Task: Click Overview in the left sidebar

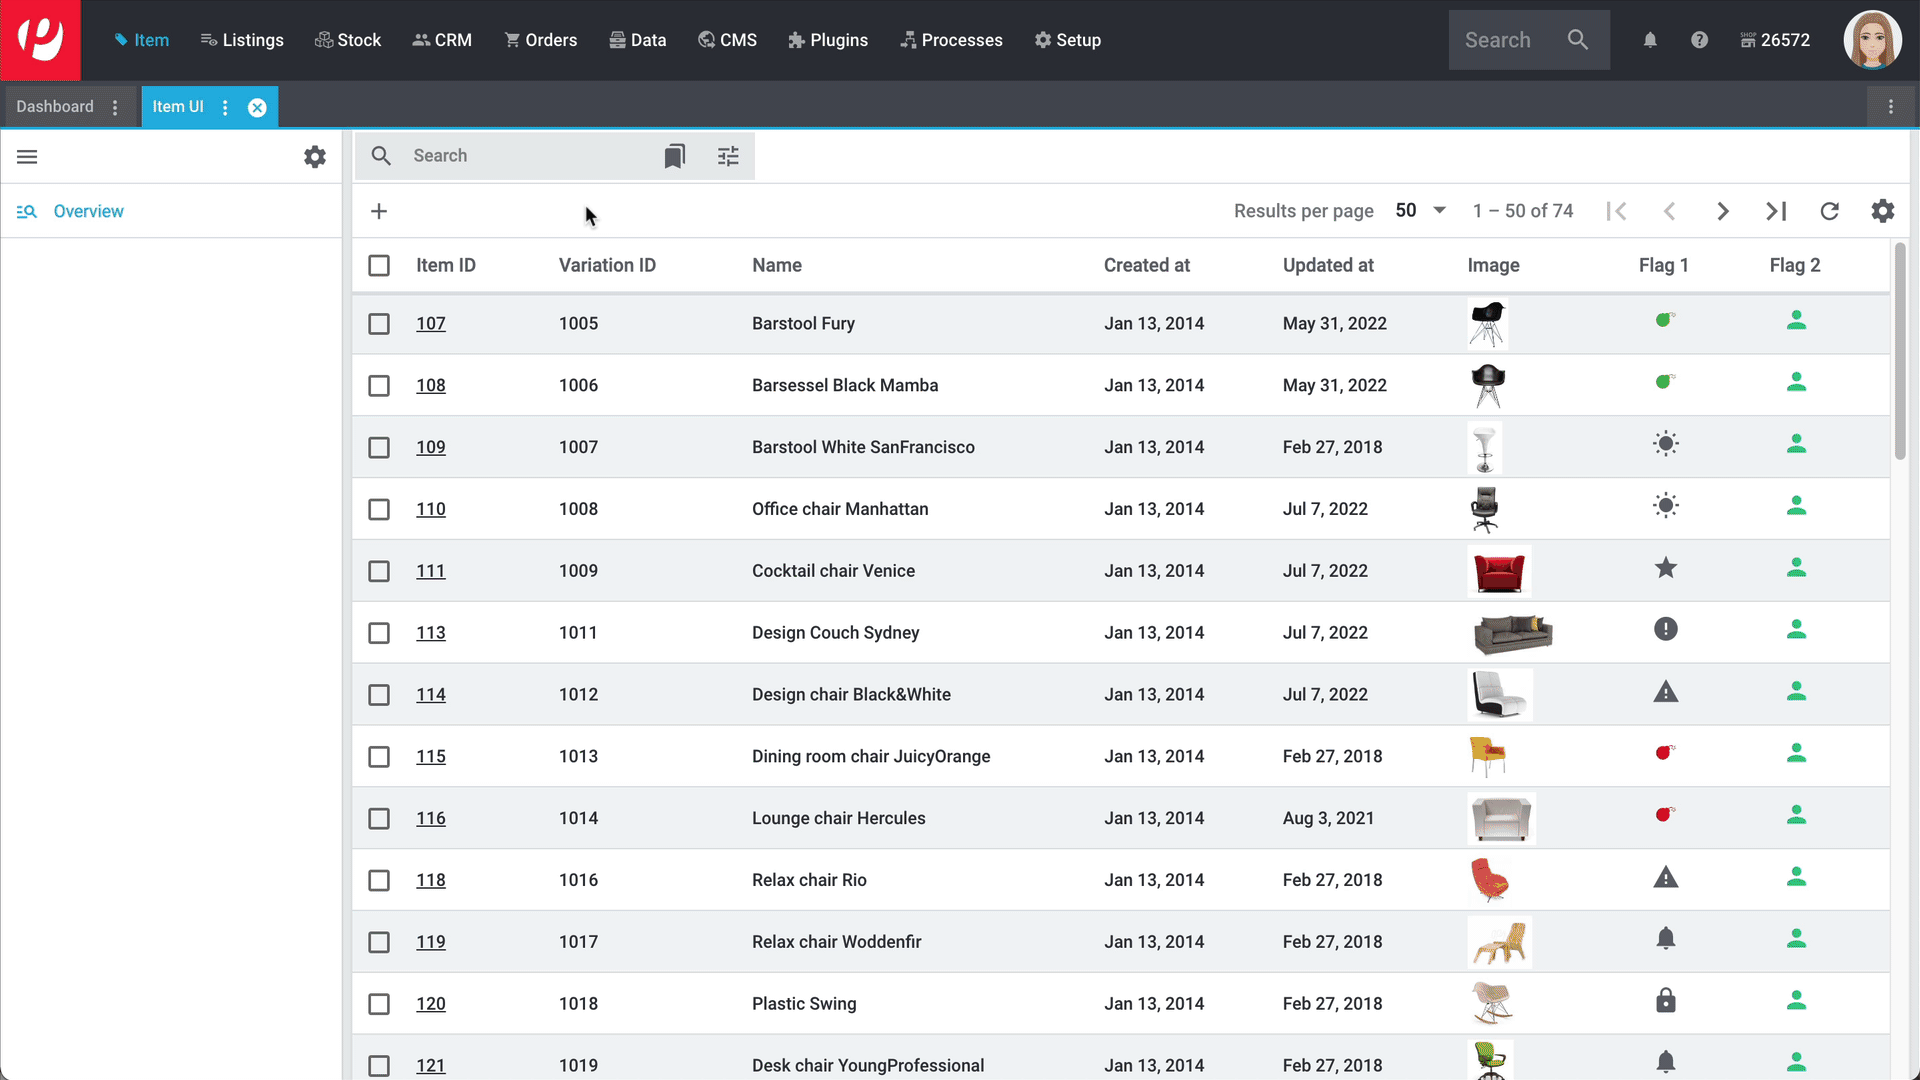Action: click(x=88, y=211)
